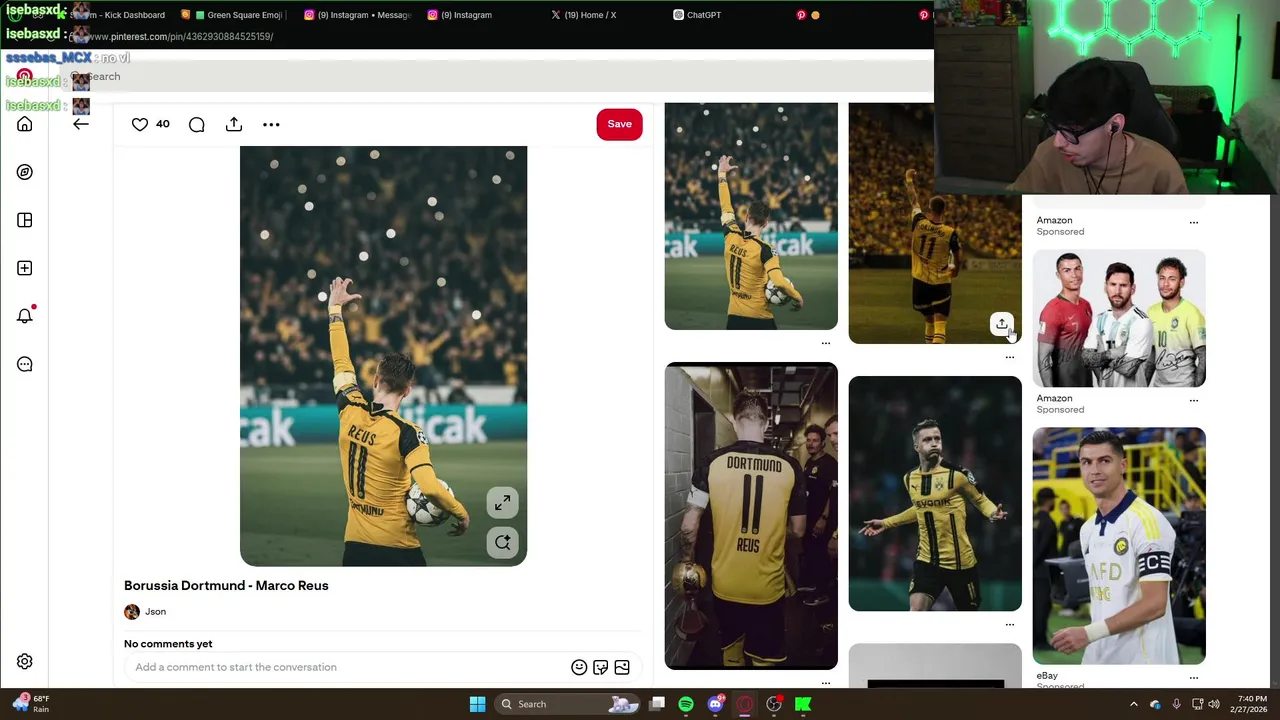The width and height of the screenshot is (1280, 720).
Task: Like the pin with the heart icon
Action: pos(140,124)
